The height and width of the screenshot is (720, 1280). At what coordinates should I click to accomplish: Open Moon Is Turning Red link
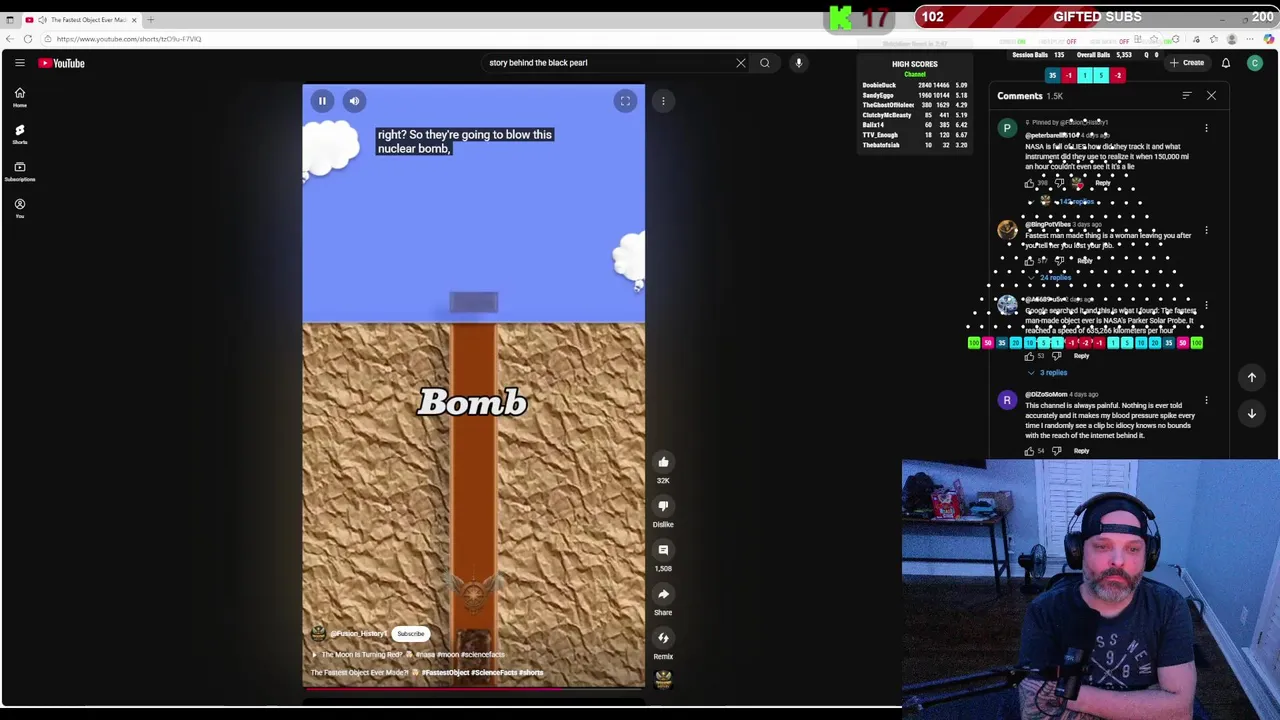(x=408, y=655)
